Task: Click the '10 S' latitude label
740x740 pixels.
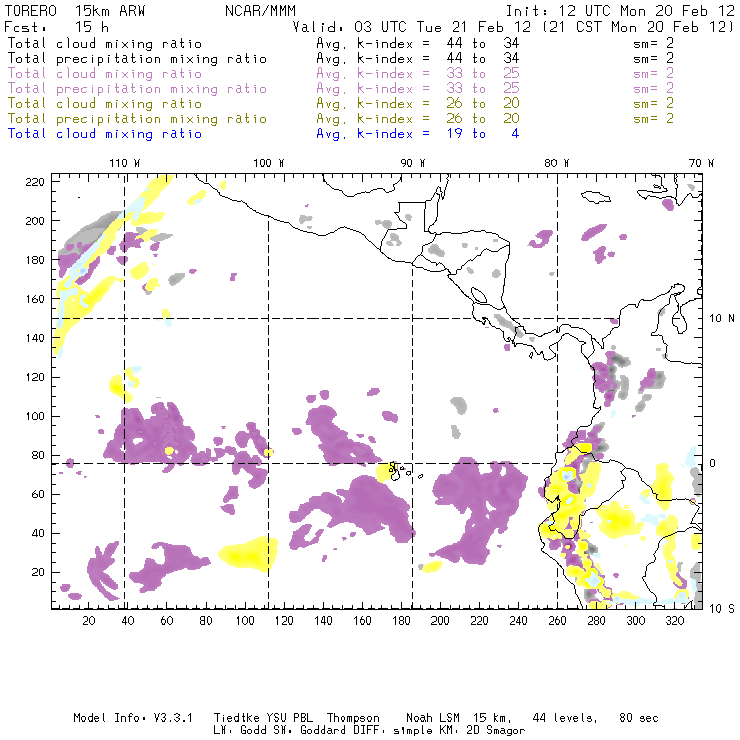Action: [x=722, y=609]
